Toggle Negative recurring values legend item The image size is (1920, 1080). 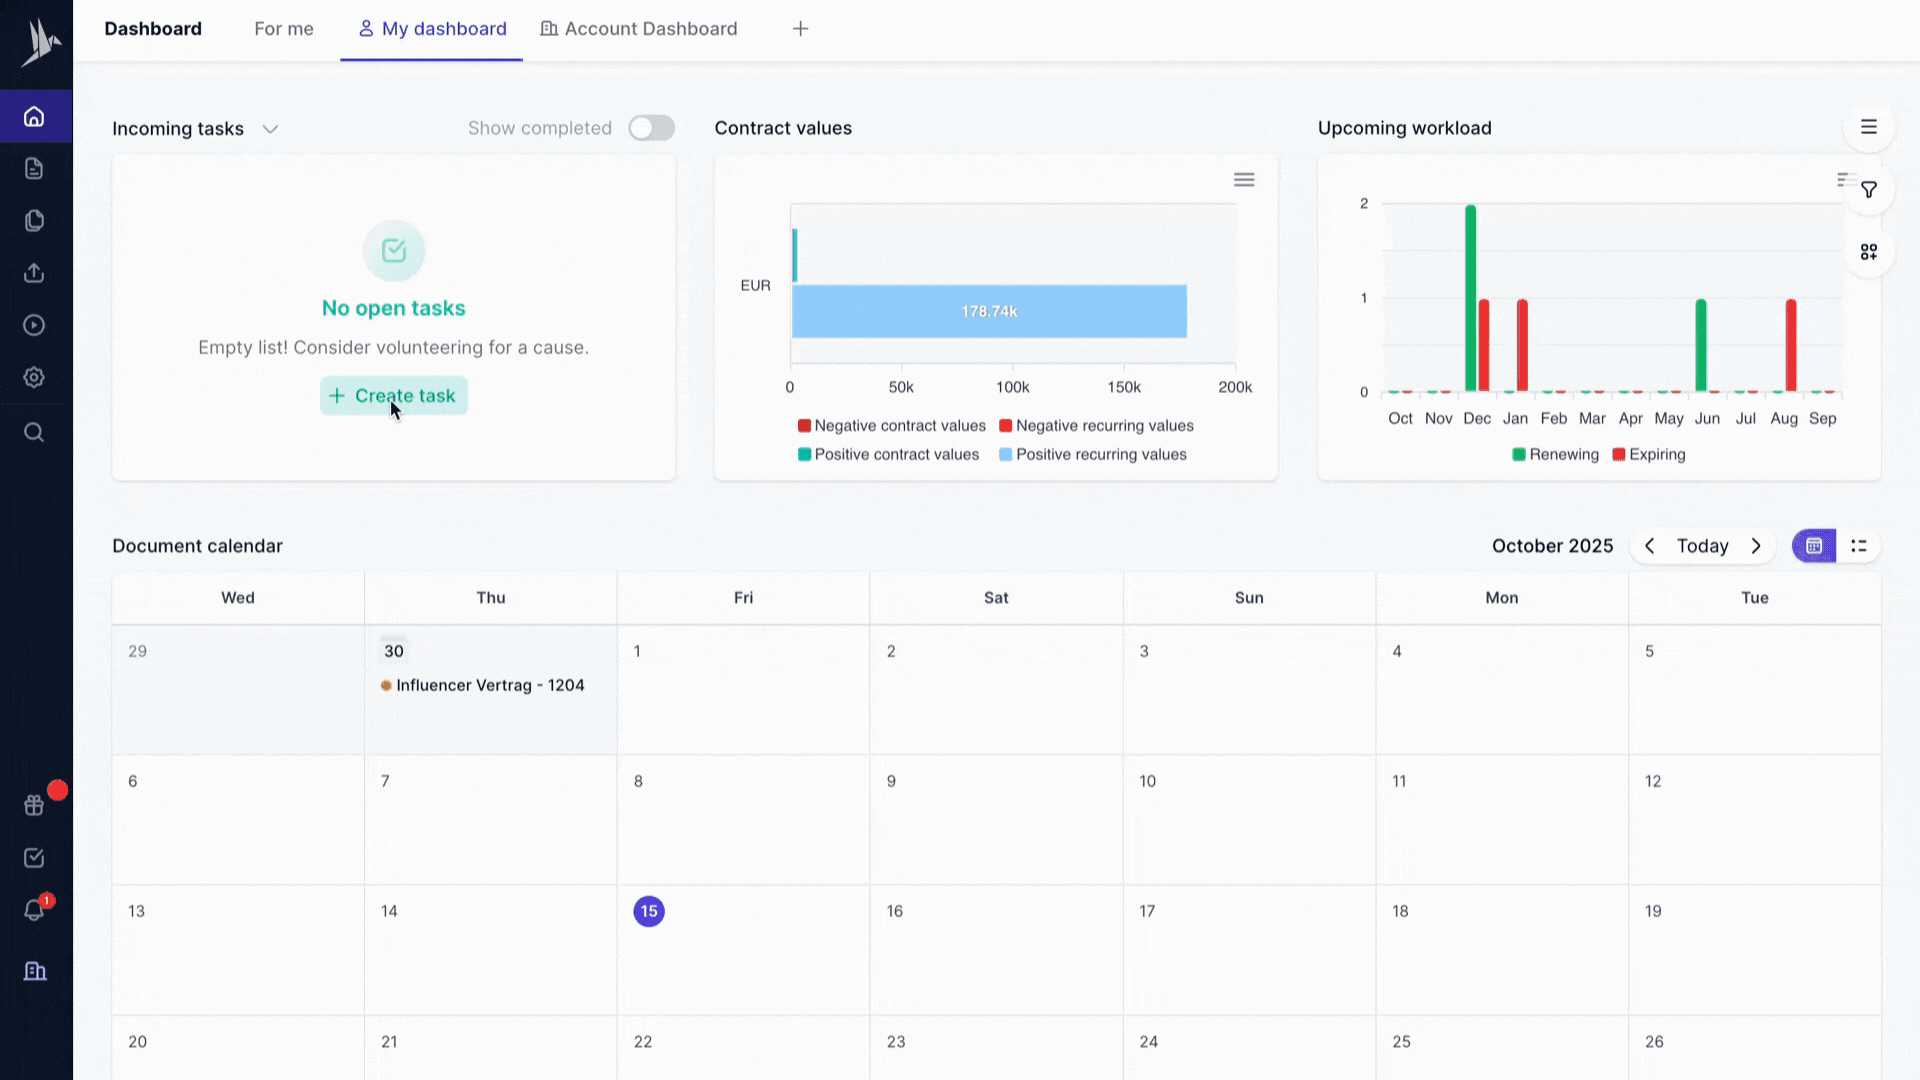1097,426
